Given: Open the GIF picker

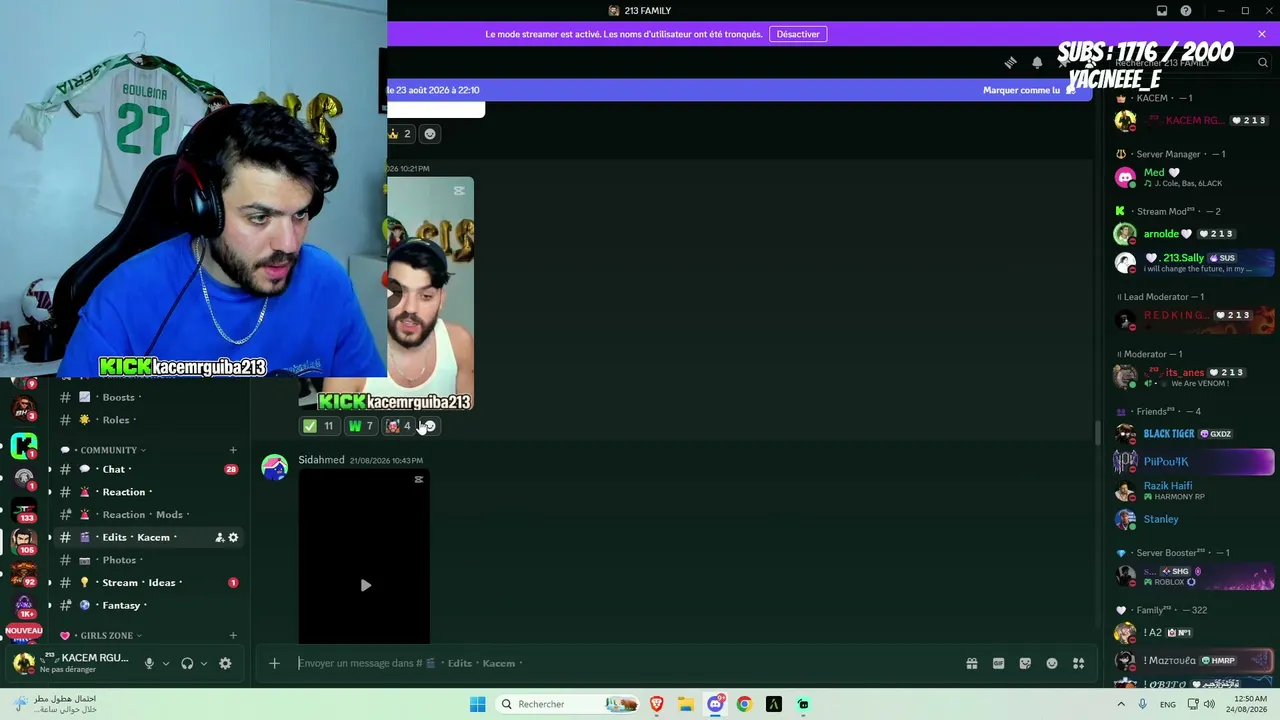Looking at the screenshot, I should [998, 663].
